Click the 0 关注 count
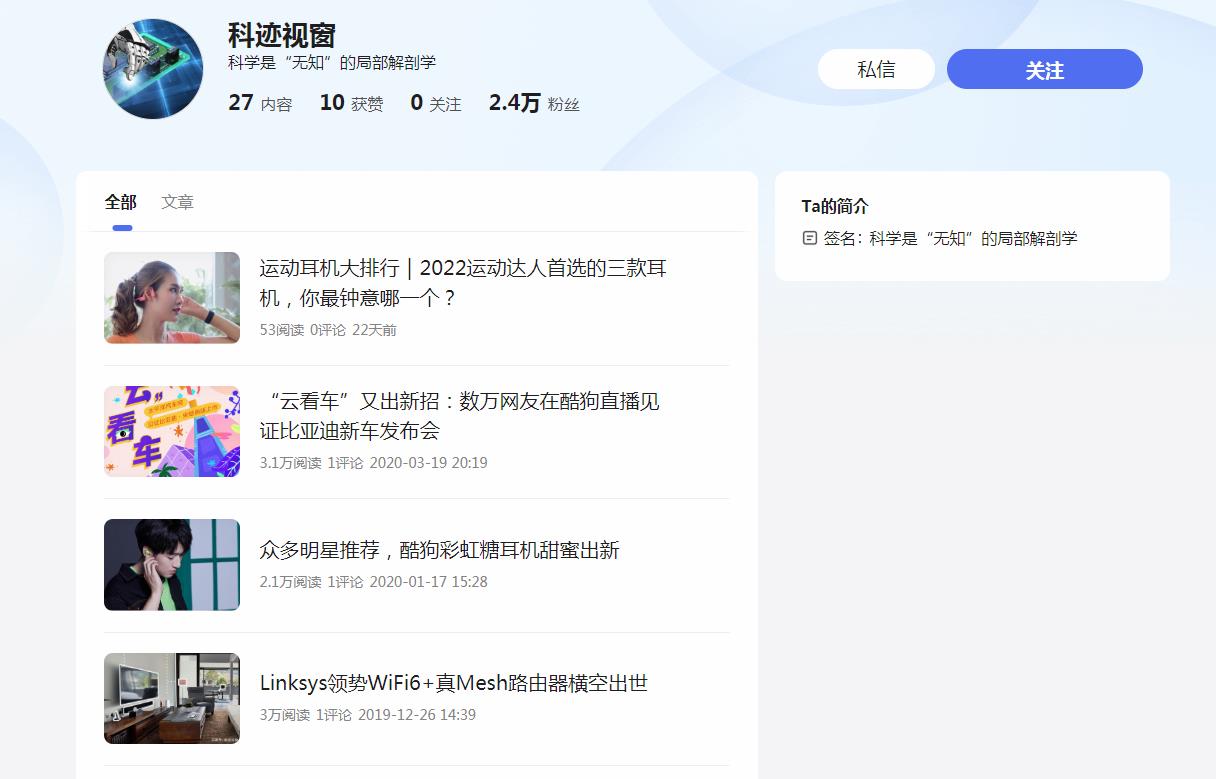1216x779 pixels. pos(436,103)
